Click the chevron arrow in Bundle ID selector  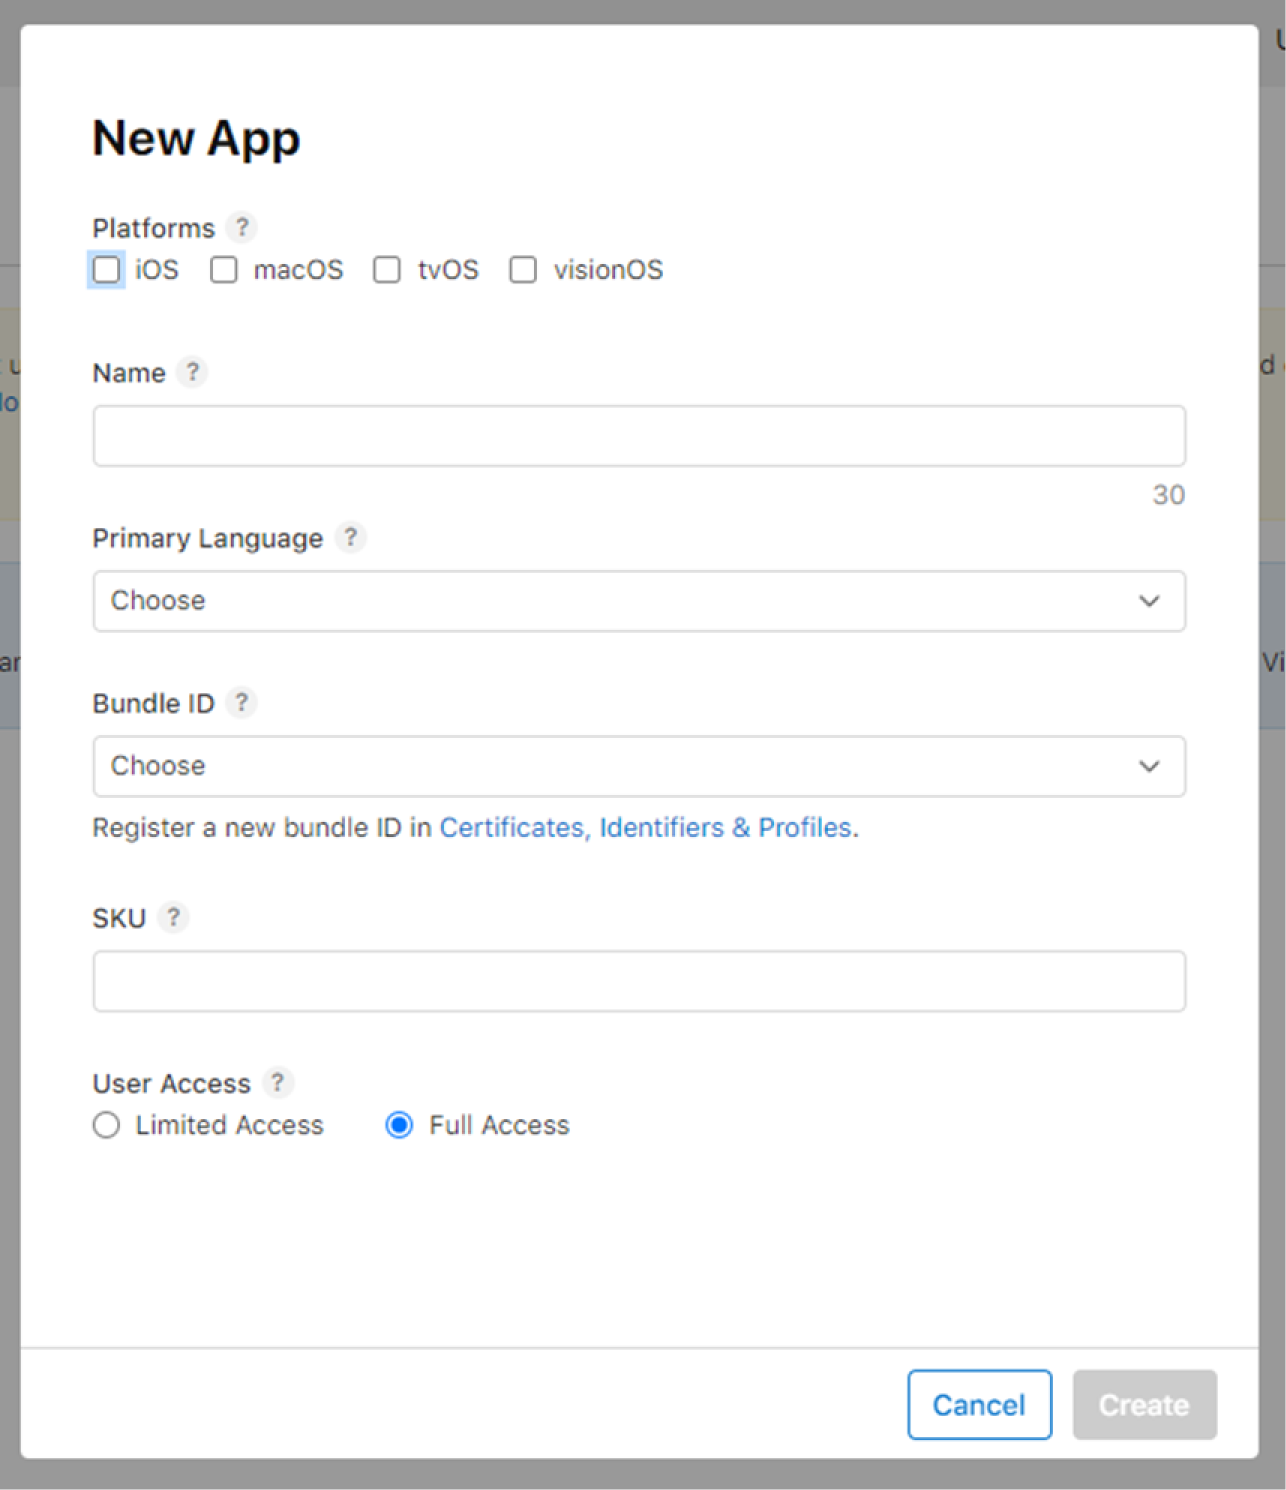[1149, 766]
